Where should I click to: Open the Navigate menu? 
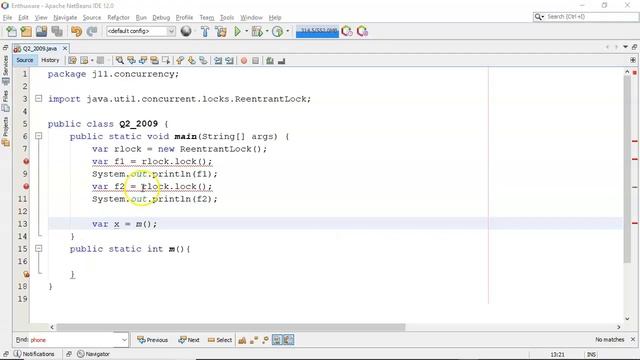(65, 18)
